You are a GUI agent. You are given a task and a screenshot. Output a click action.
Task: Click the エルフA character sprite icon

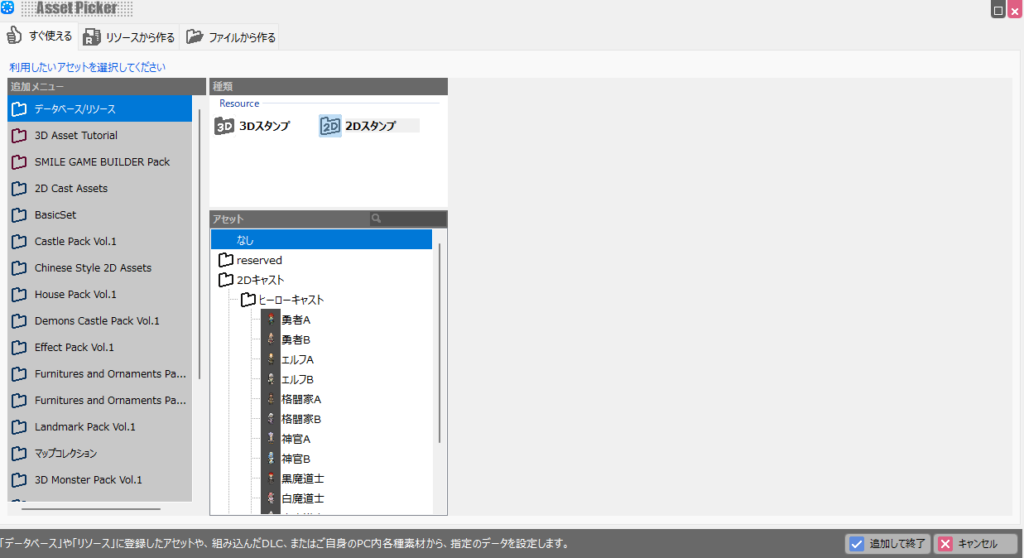pyautogui.click(x=270, y=359)
